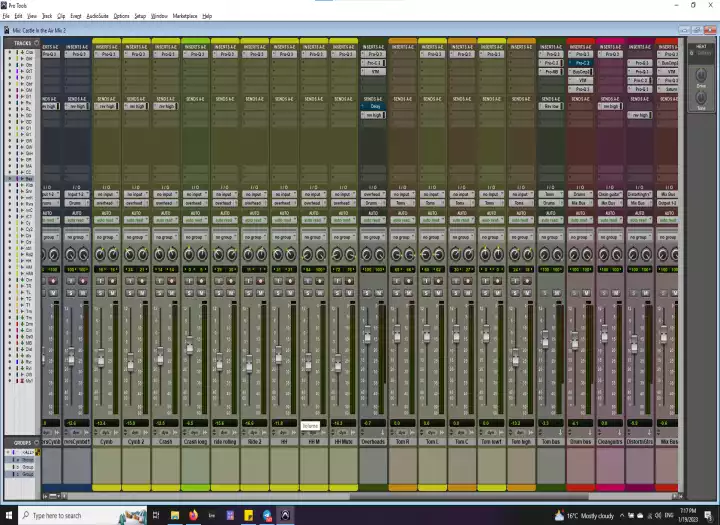Click Task View icon on taskbar
Image resolution: width=720 pixels, height=525 pixels.
(x=156, y=515)
